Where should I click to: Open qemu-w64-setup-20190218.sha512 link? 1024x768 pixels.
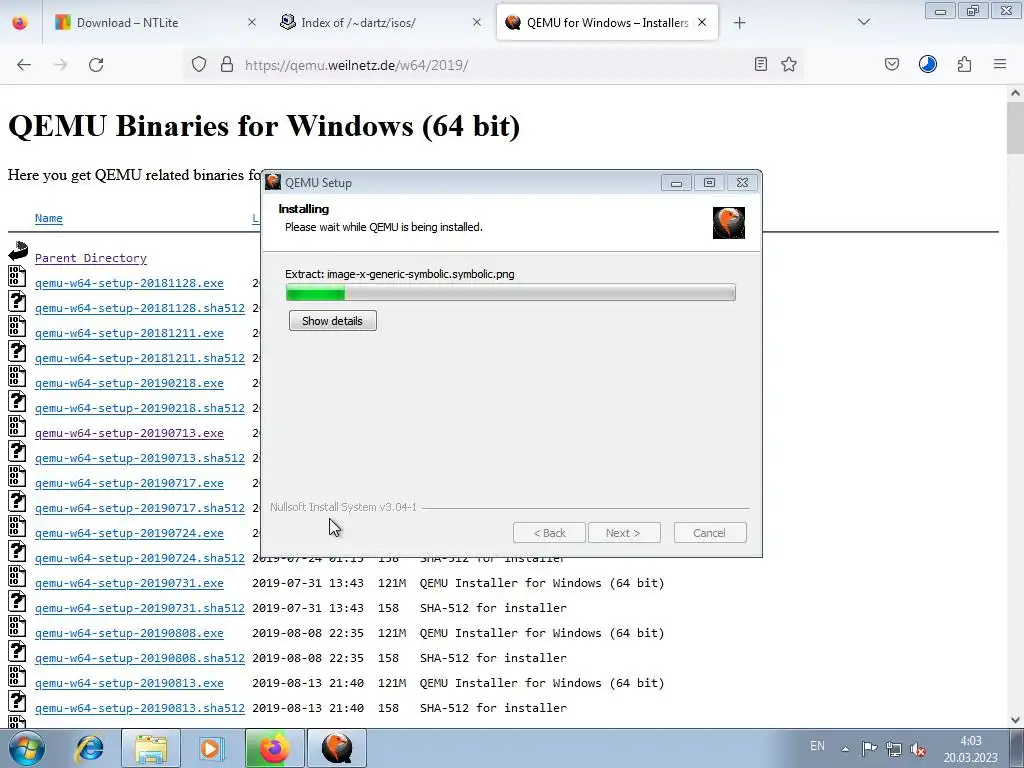click(x=140, y=408)
